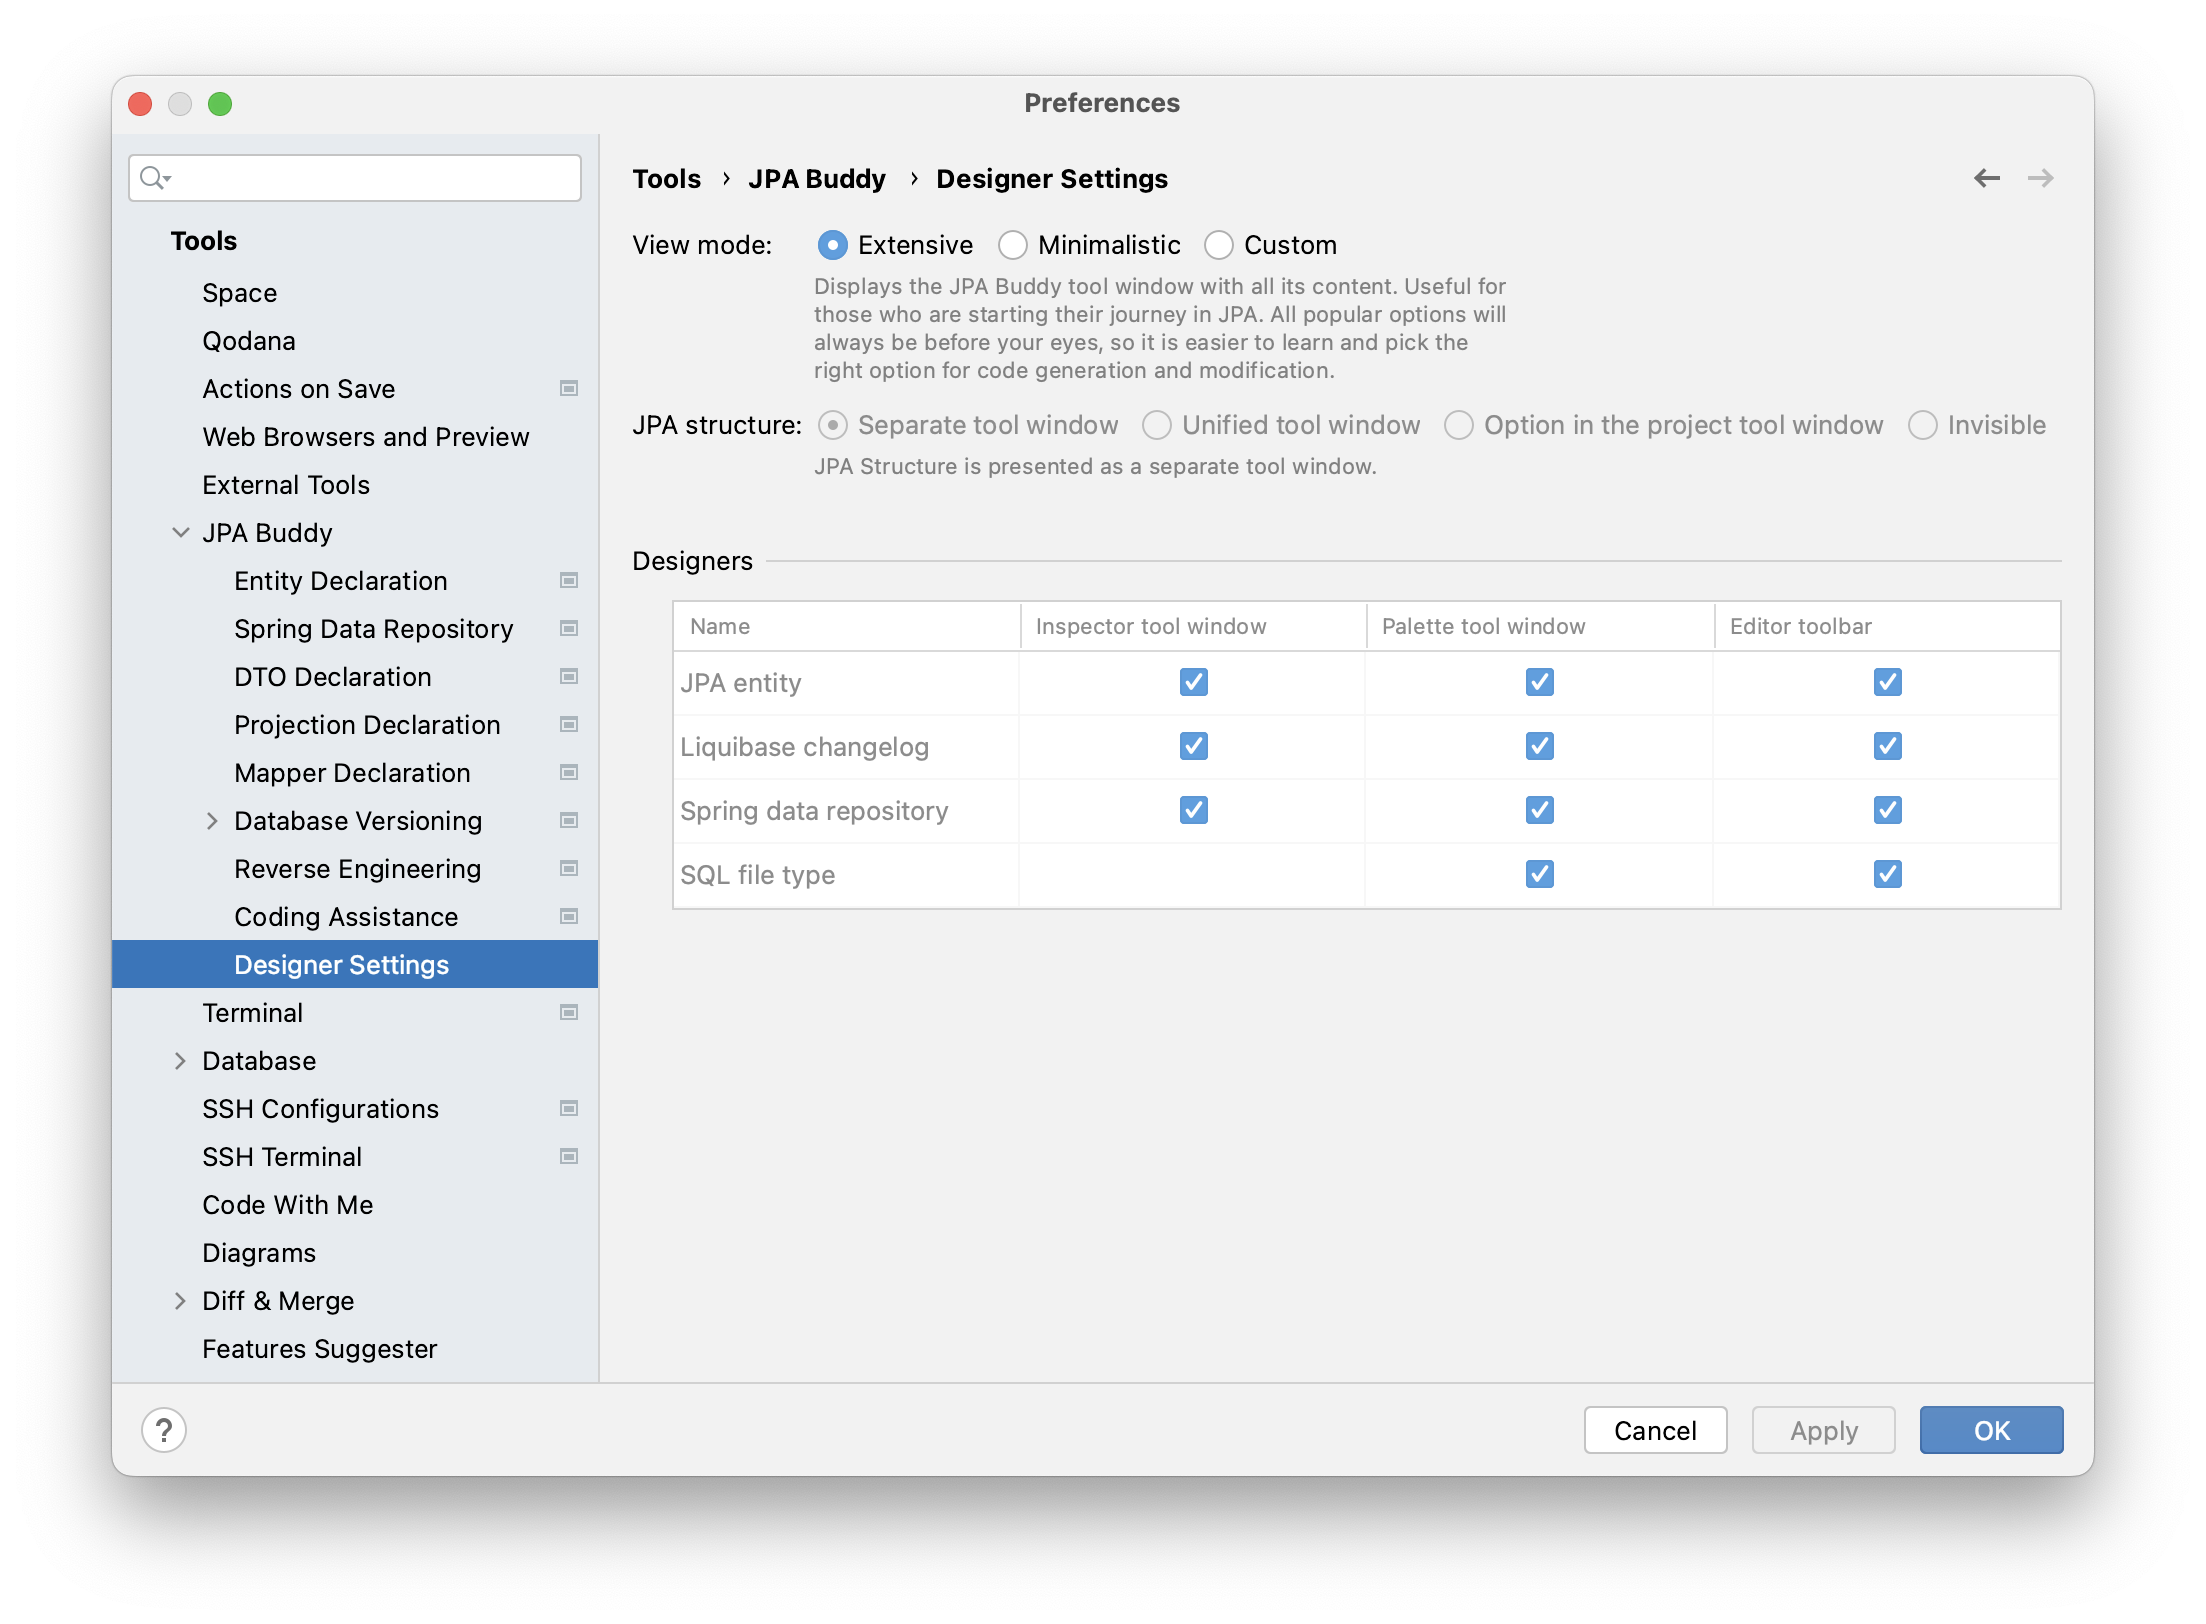Viewport: 2206px width, 1624px height.
Task: Disable Editor toolbar for SQL file type
Action: (x=1887, y=874)
